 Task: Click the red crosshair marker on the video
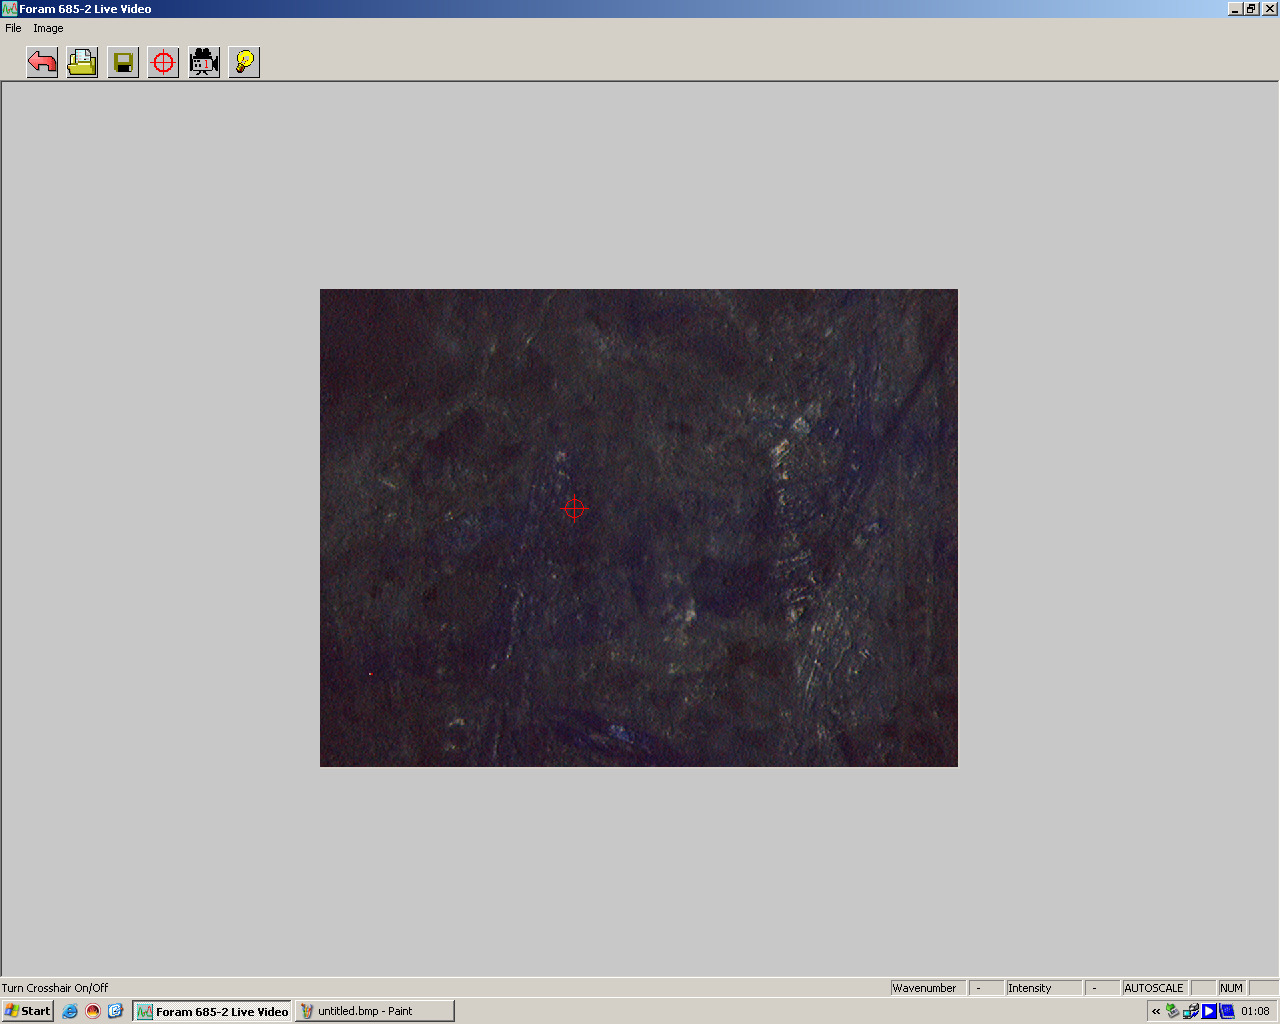click(575, 509)
